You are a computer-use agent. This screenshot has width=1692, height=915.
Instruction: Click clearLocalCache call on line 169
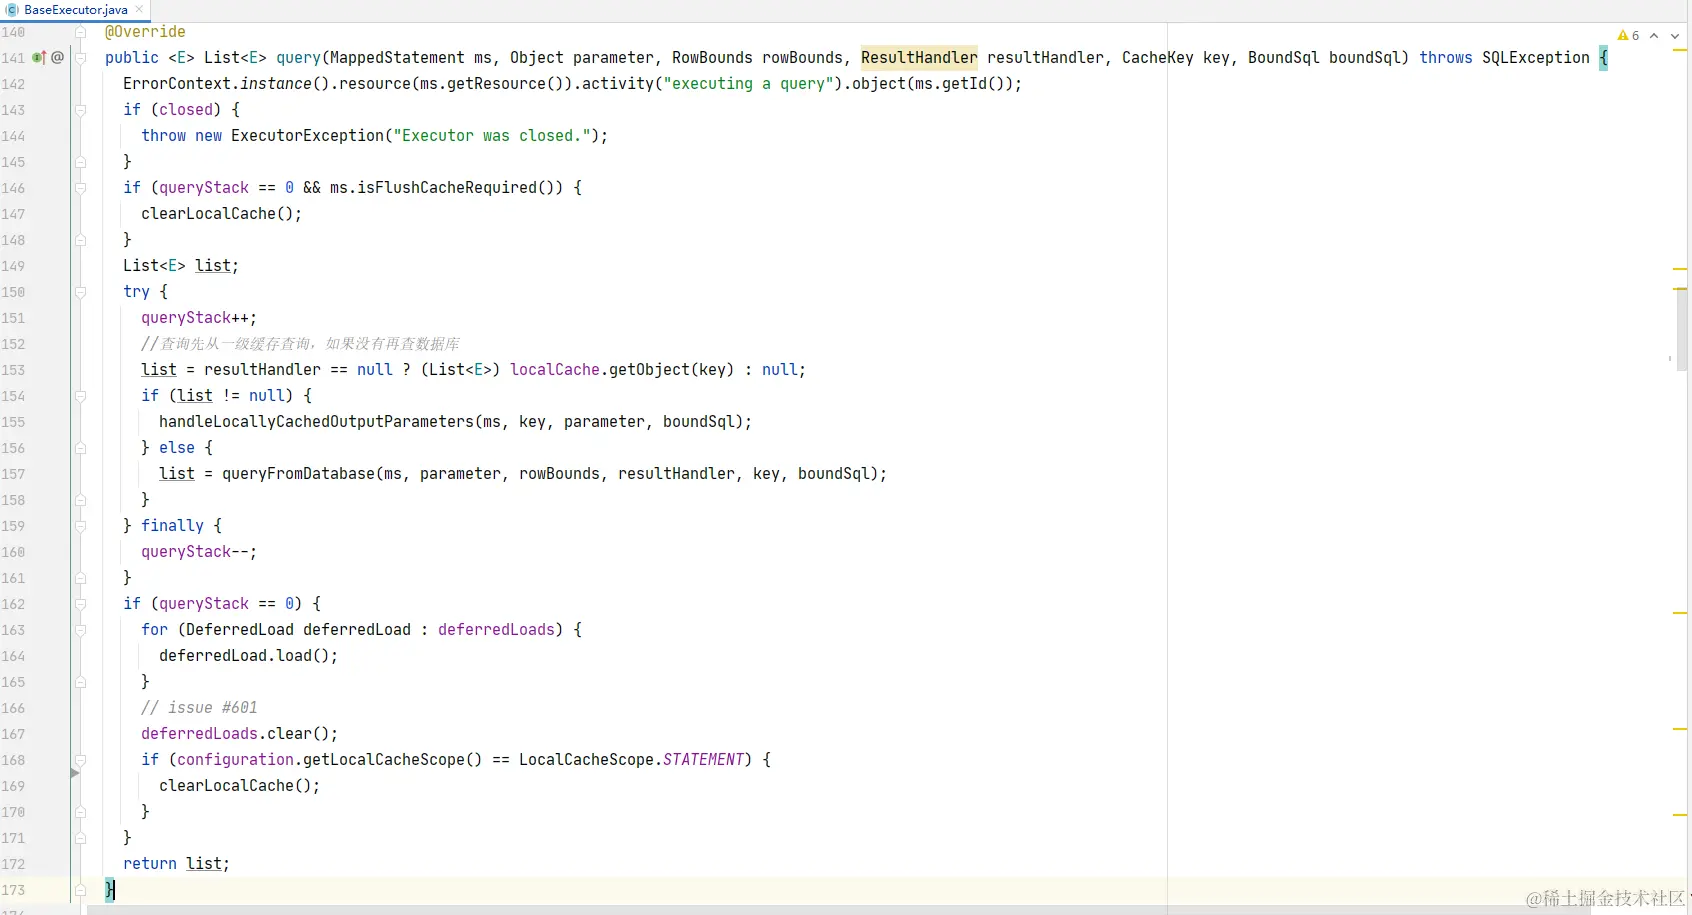226,786
